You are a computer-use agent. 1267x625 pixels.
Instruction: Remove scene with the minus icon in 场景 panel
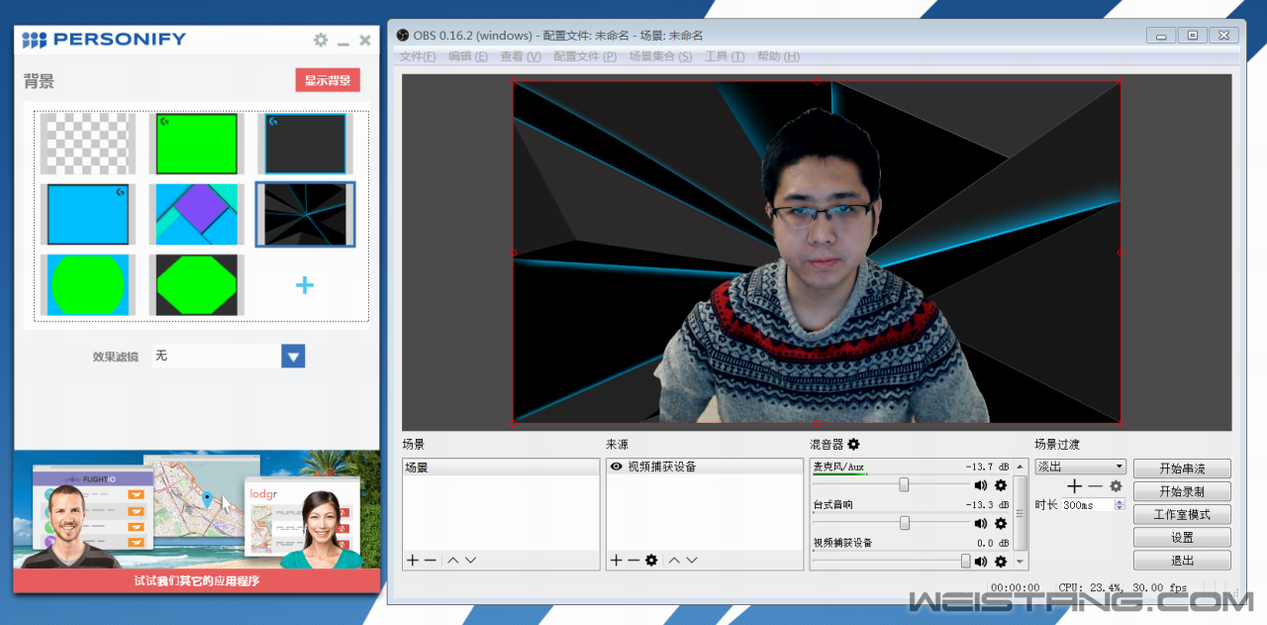pos(430,560)
